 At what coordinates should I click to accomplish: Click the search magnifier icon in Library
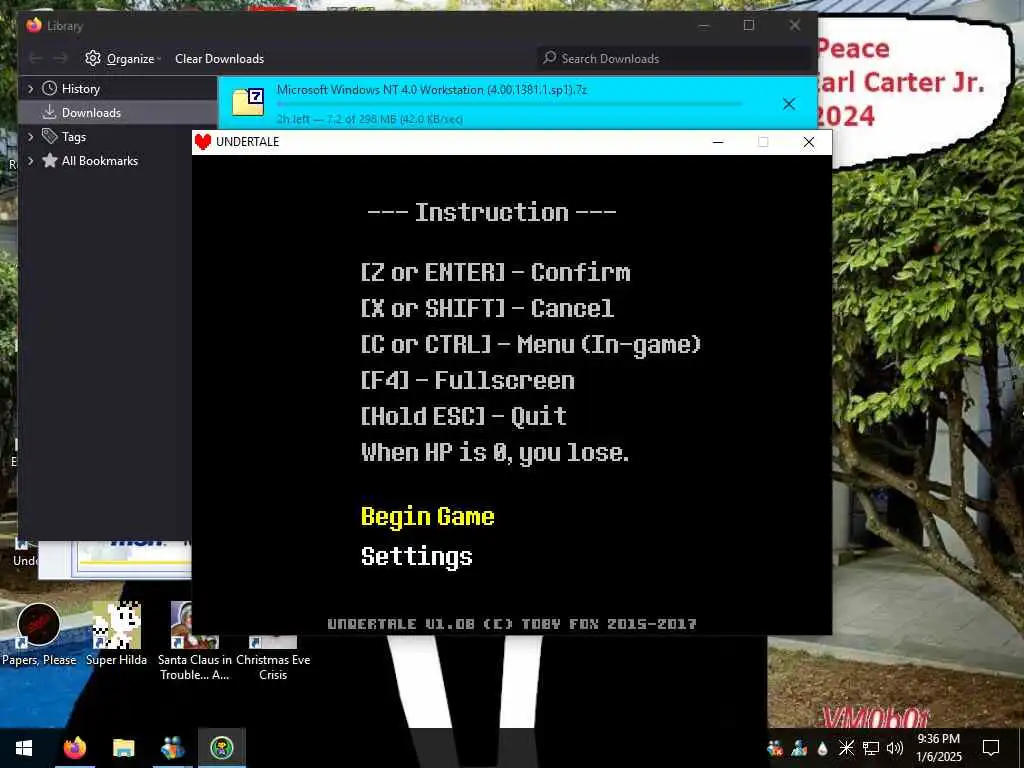point(550,58)
